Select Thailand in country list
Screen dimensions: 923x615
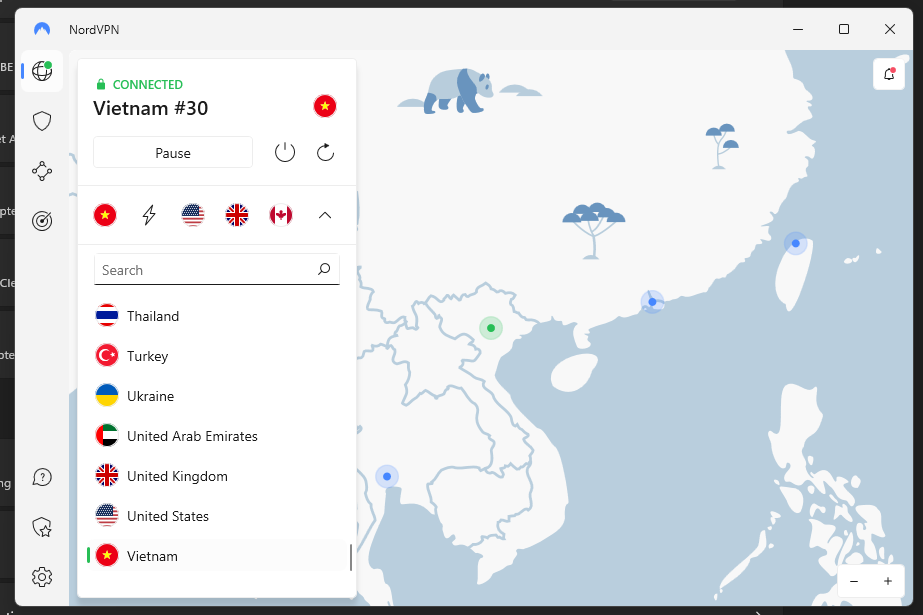(217, 316)
